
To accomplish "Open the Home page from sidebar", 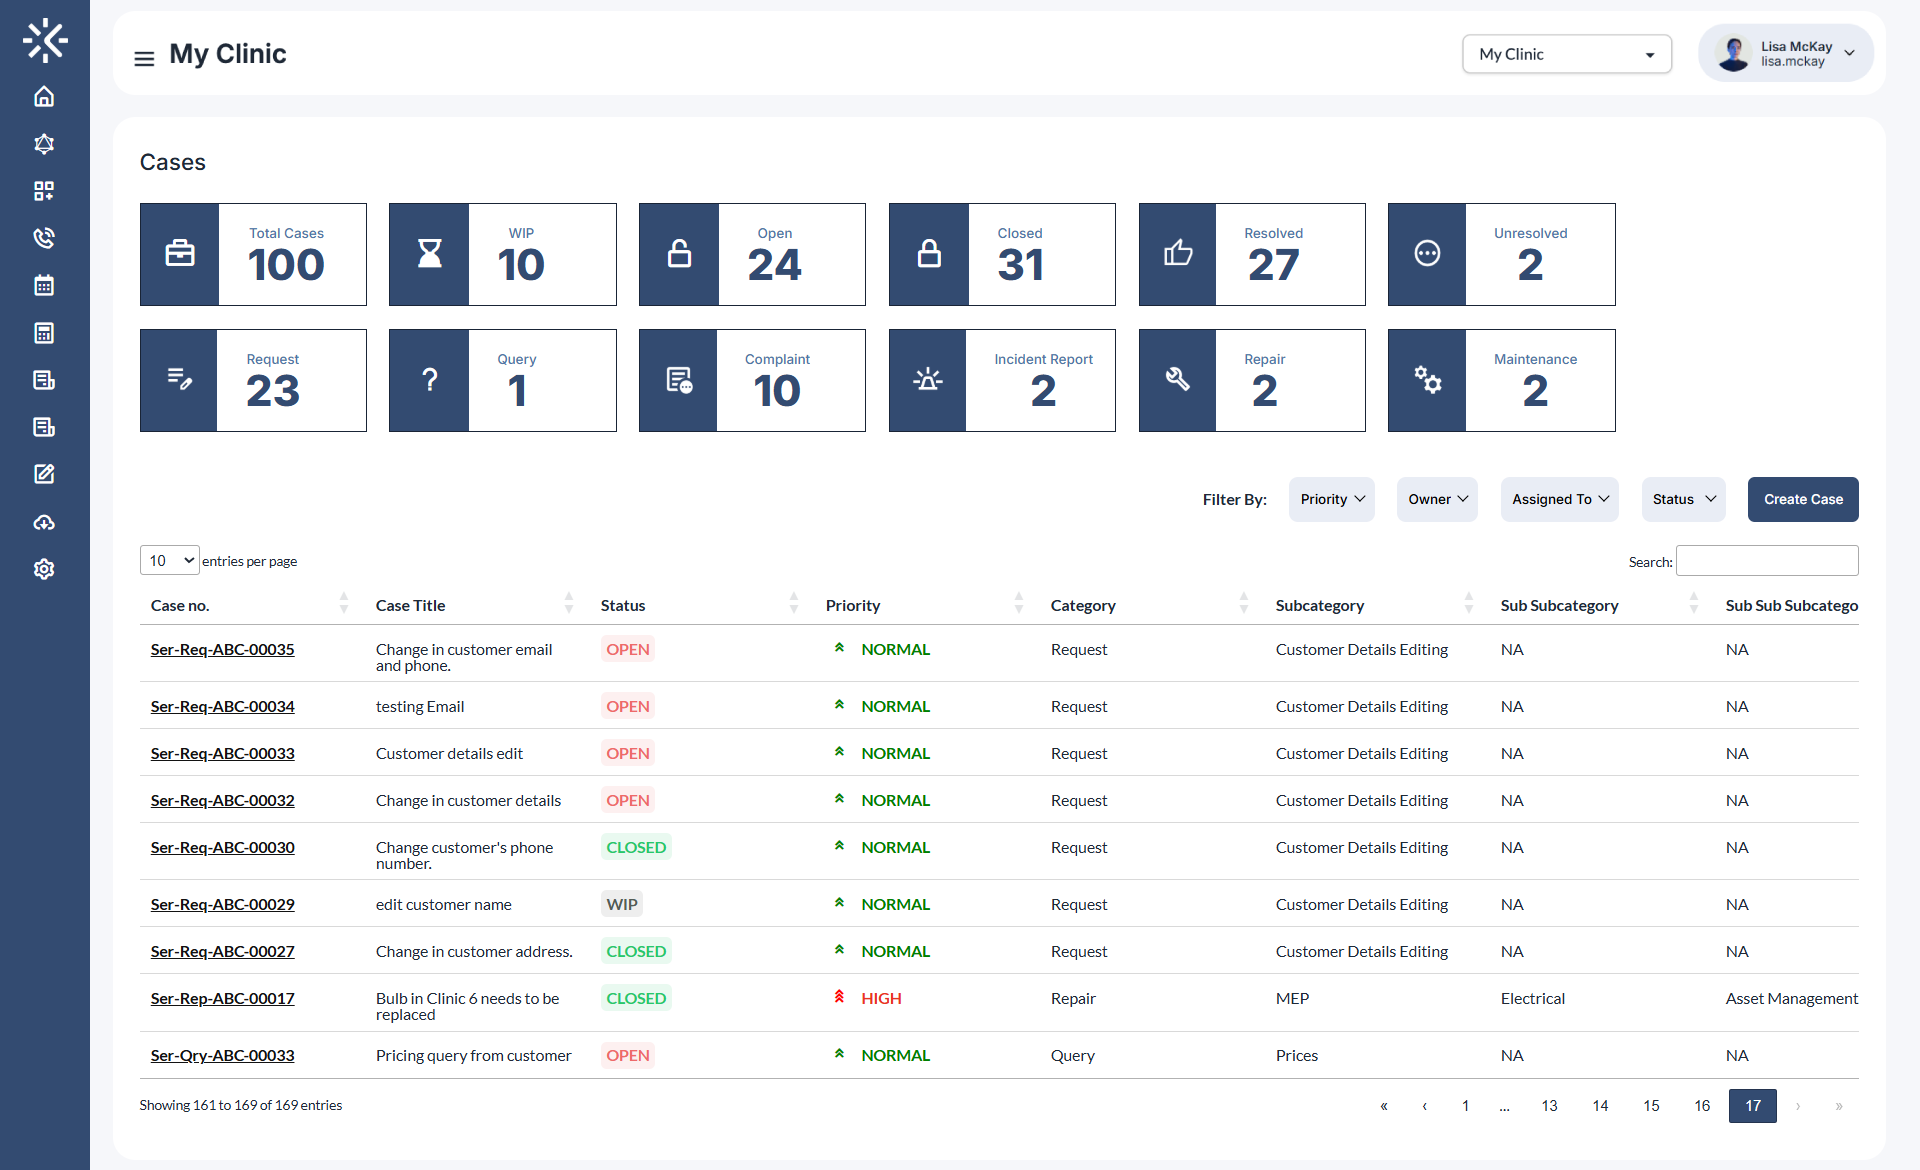I will 44,96.
